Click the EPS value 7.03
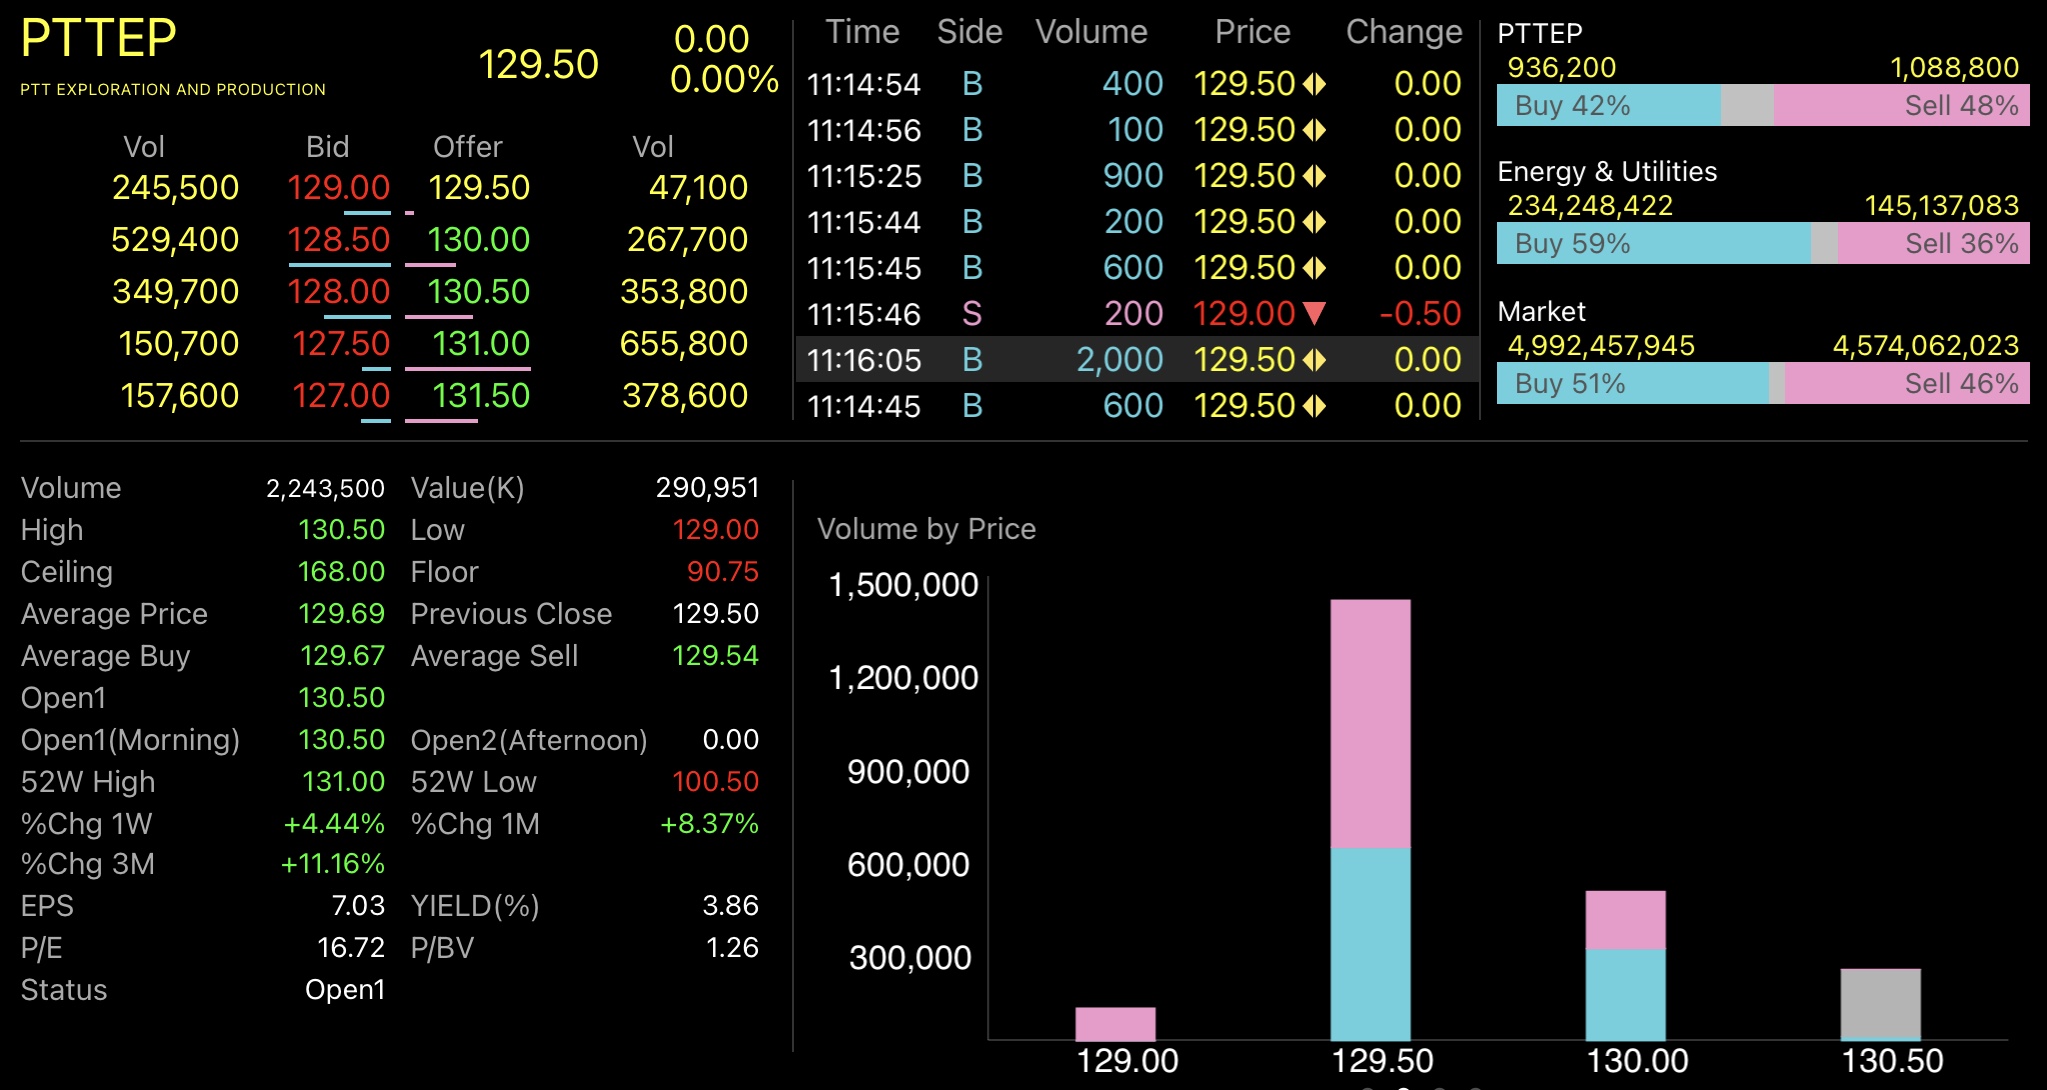Screen dimensions: 2047x1090 [x=358, y=906]
